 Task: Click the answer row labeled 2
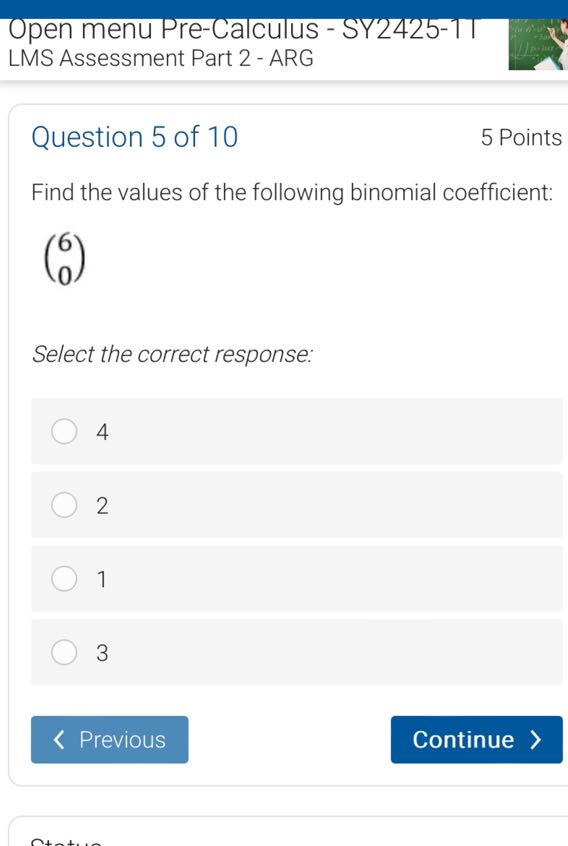pos(297,505)
